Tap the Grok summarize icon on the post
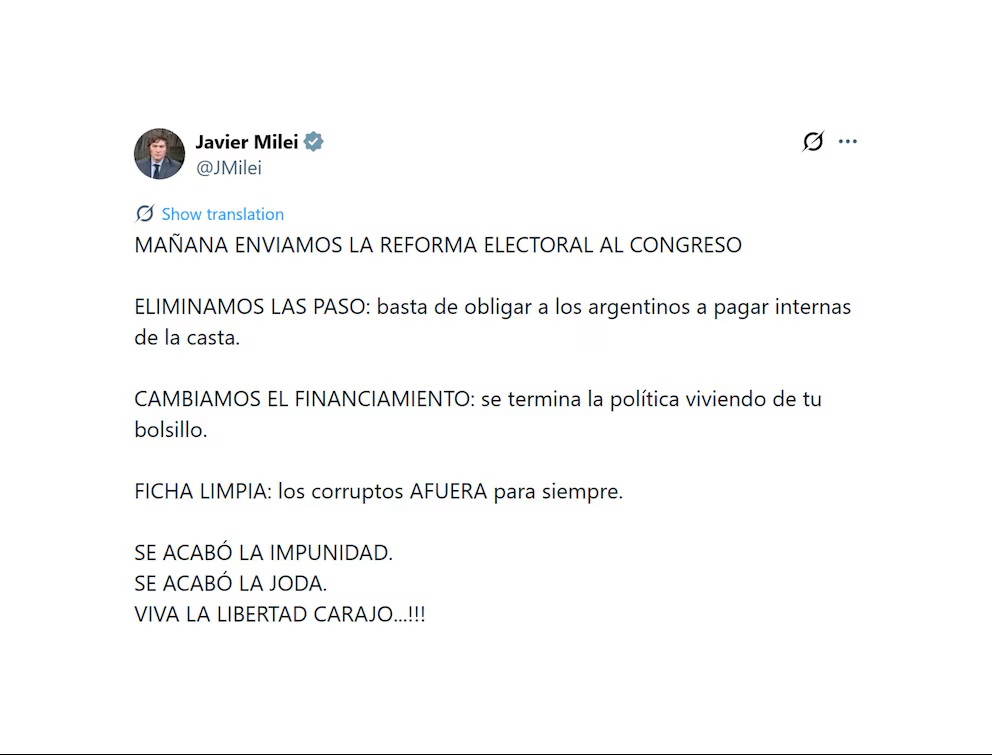 coord(812,142)
